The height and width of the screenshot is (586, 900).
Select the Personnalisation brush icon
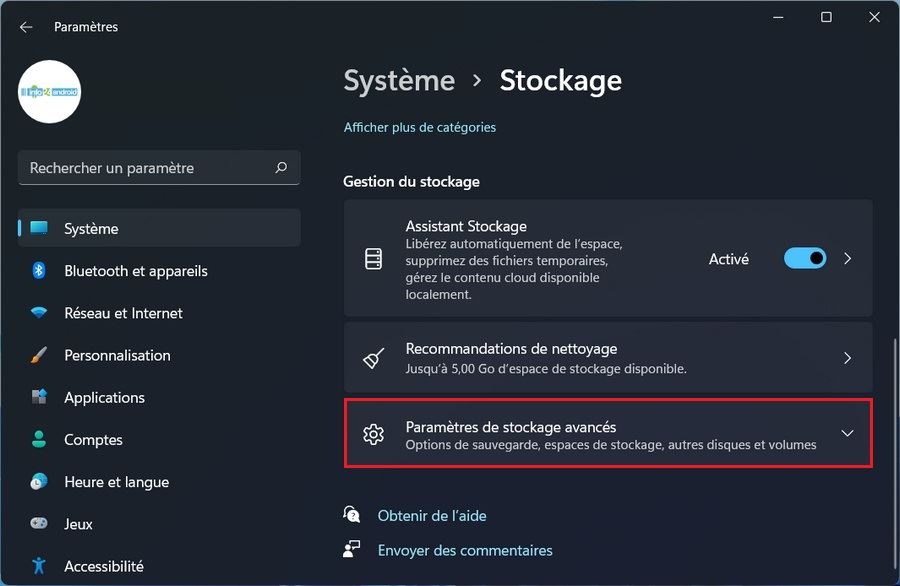[38, 355]
